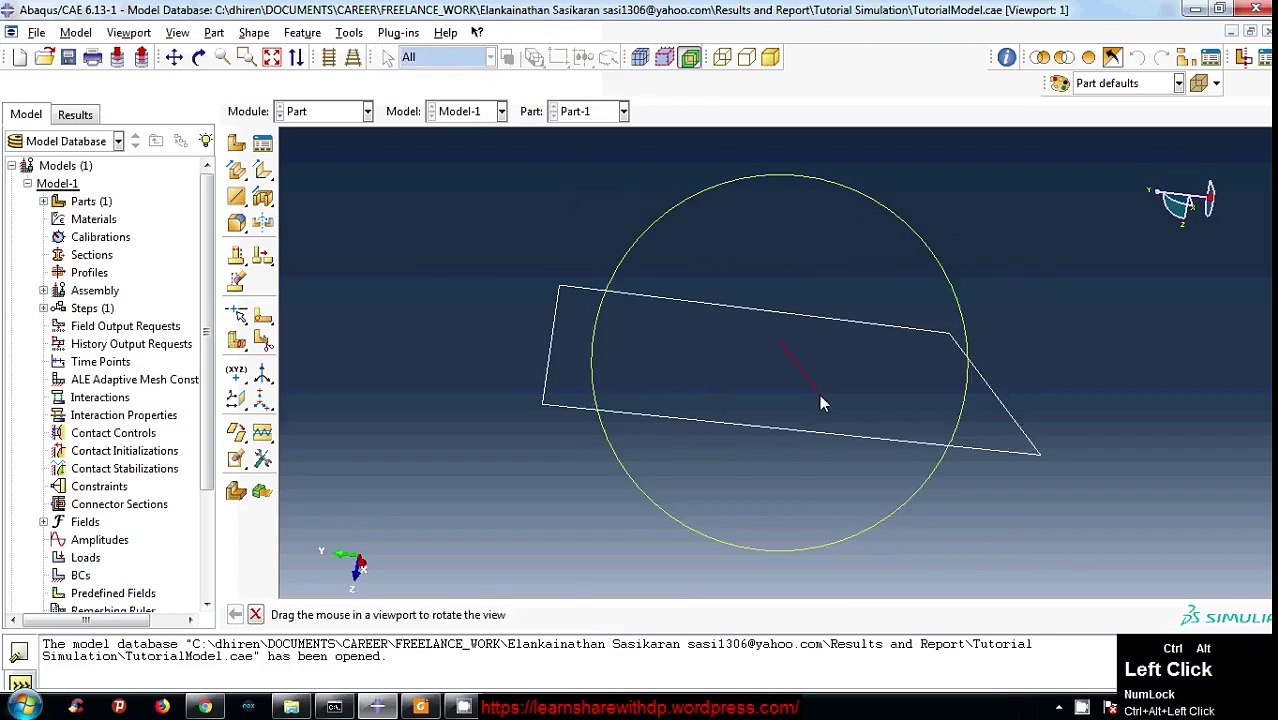This screenshot has width=1278, height=720.
Task: Open the learnsharewithdp.wordpress.com link
Action: click(640, 708)
